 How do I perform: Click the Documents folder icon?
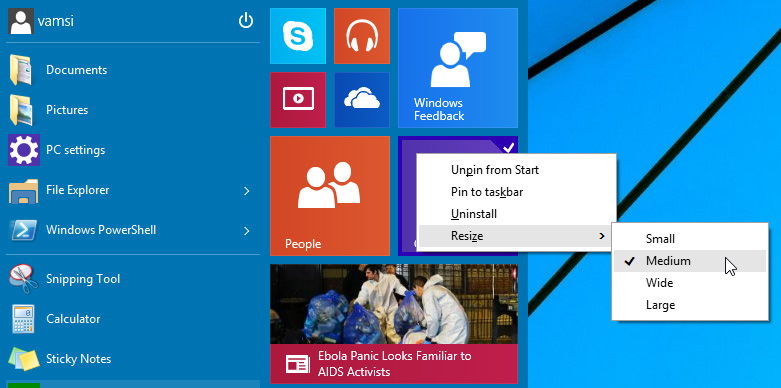click(x=21, y=70)
